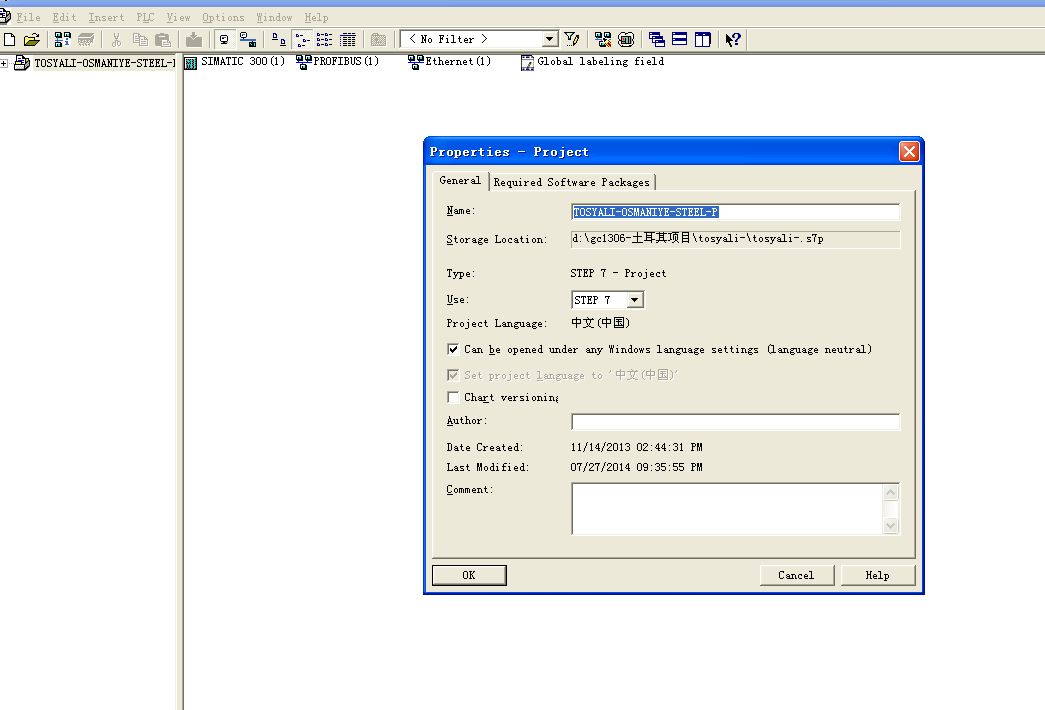The width and height of the screenshot is (1045, 710).
Task: Click the Up One Level folder icon
Action: coord(379,39)
